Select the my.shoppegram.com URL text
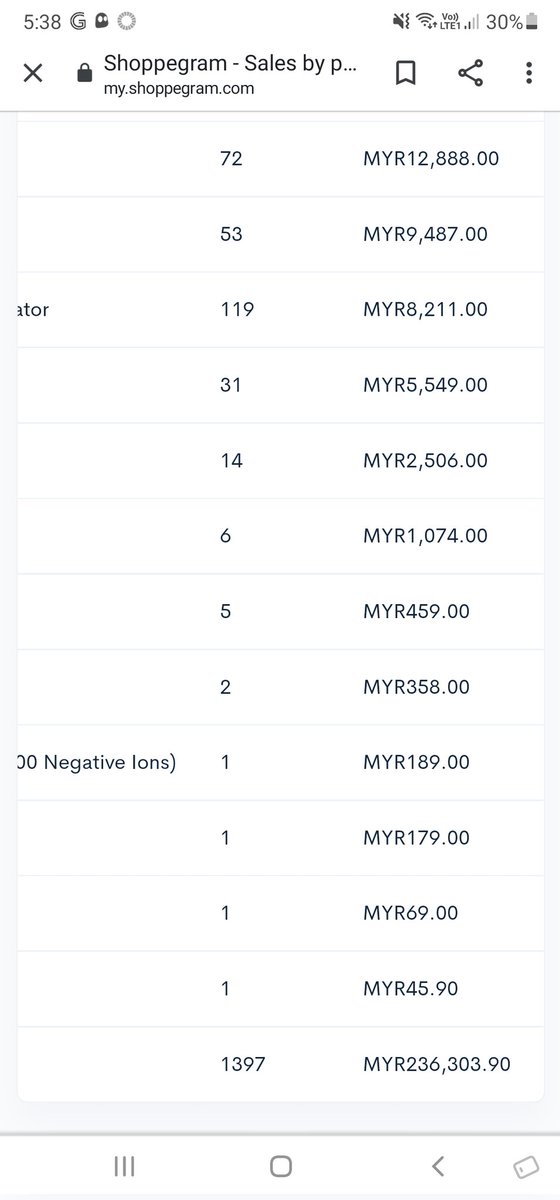Screen dimensions: 560x1200 click(179, 88)
